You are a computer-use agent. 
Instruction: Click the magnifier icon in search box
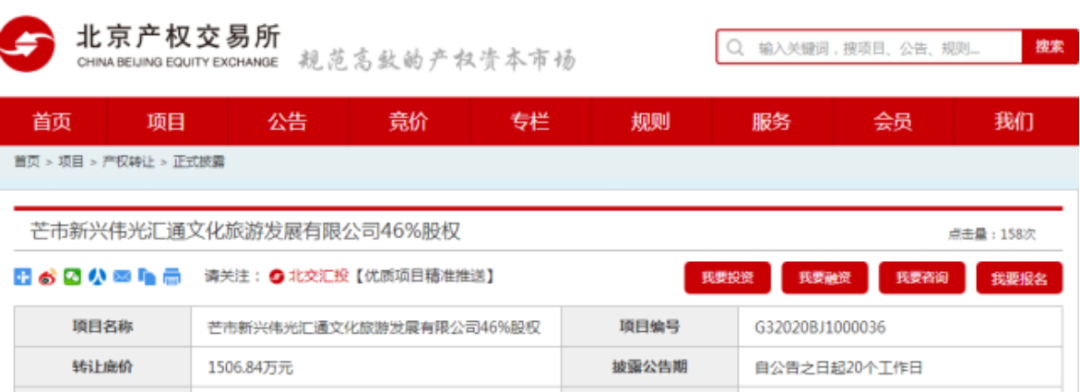[735, 48]
